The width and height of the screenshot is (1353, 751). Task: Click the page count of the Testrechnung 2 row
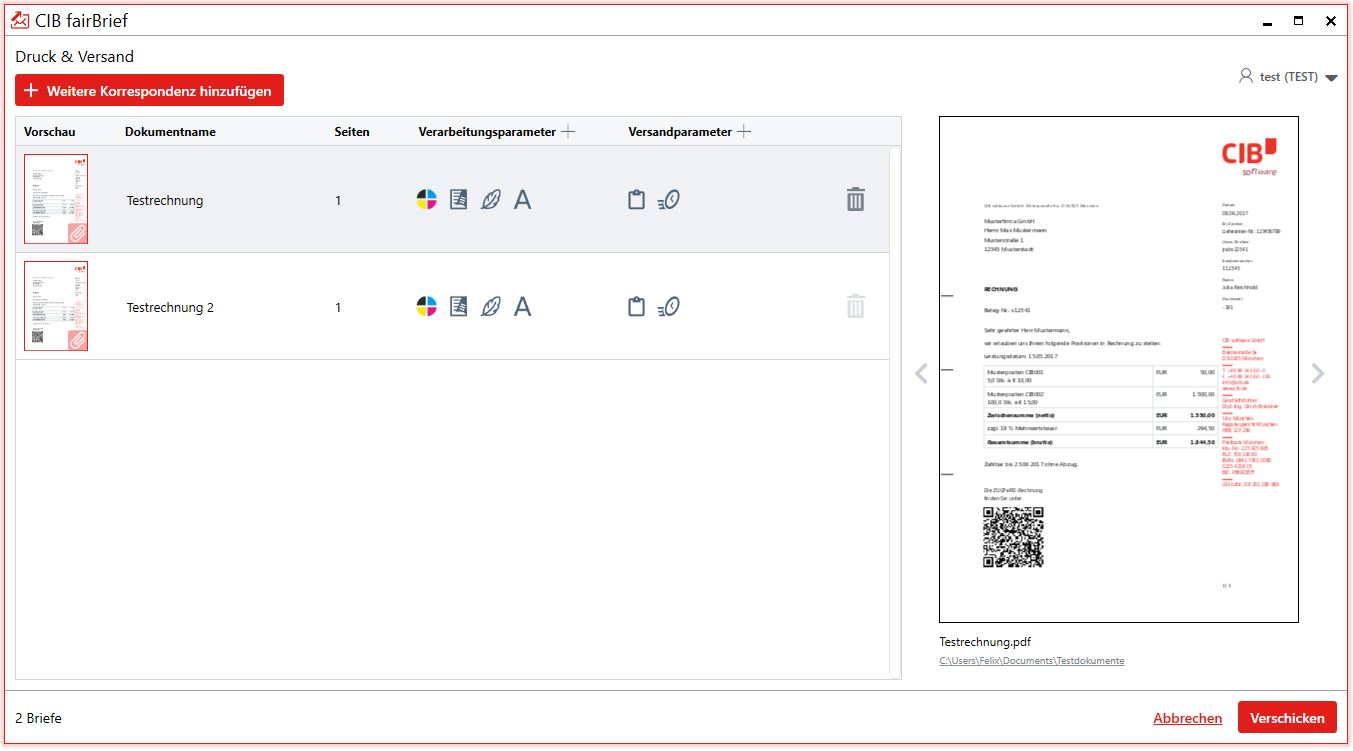point(338,307)
